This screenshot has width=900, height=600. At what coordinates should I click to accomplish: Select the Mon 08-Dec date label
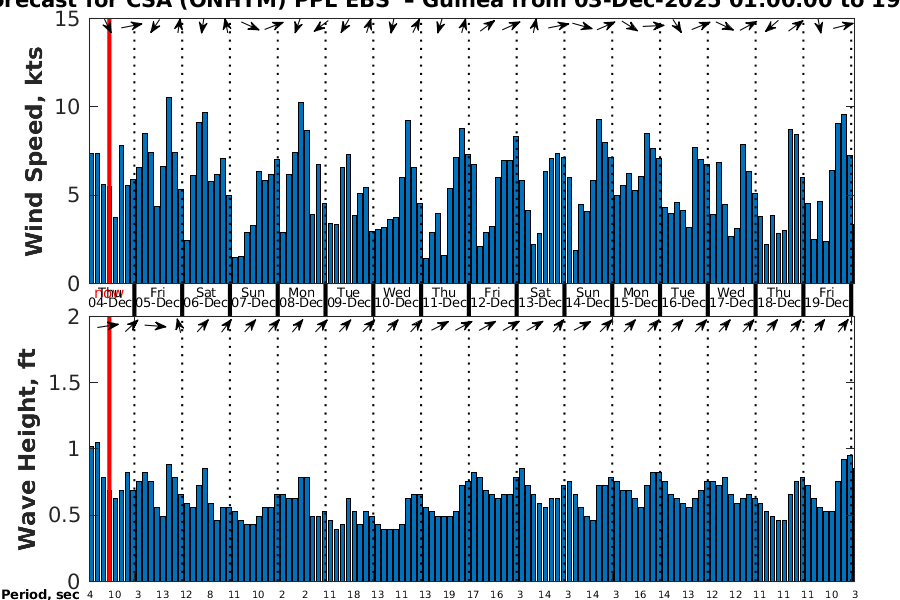[x=301, y=298]
